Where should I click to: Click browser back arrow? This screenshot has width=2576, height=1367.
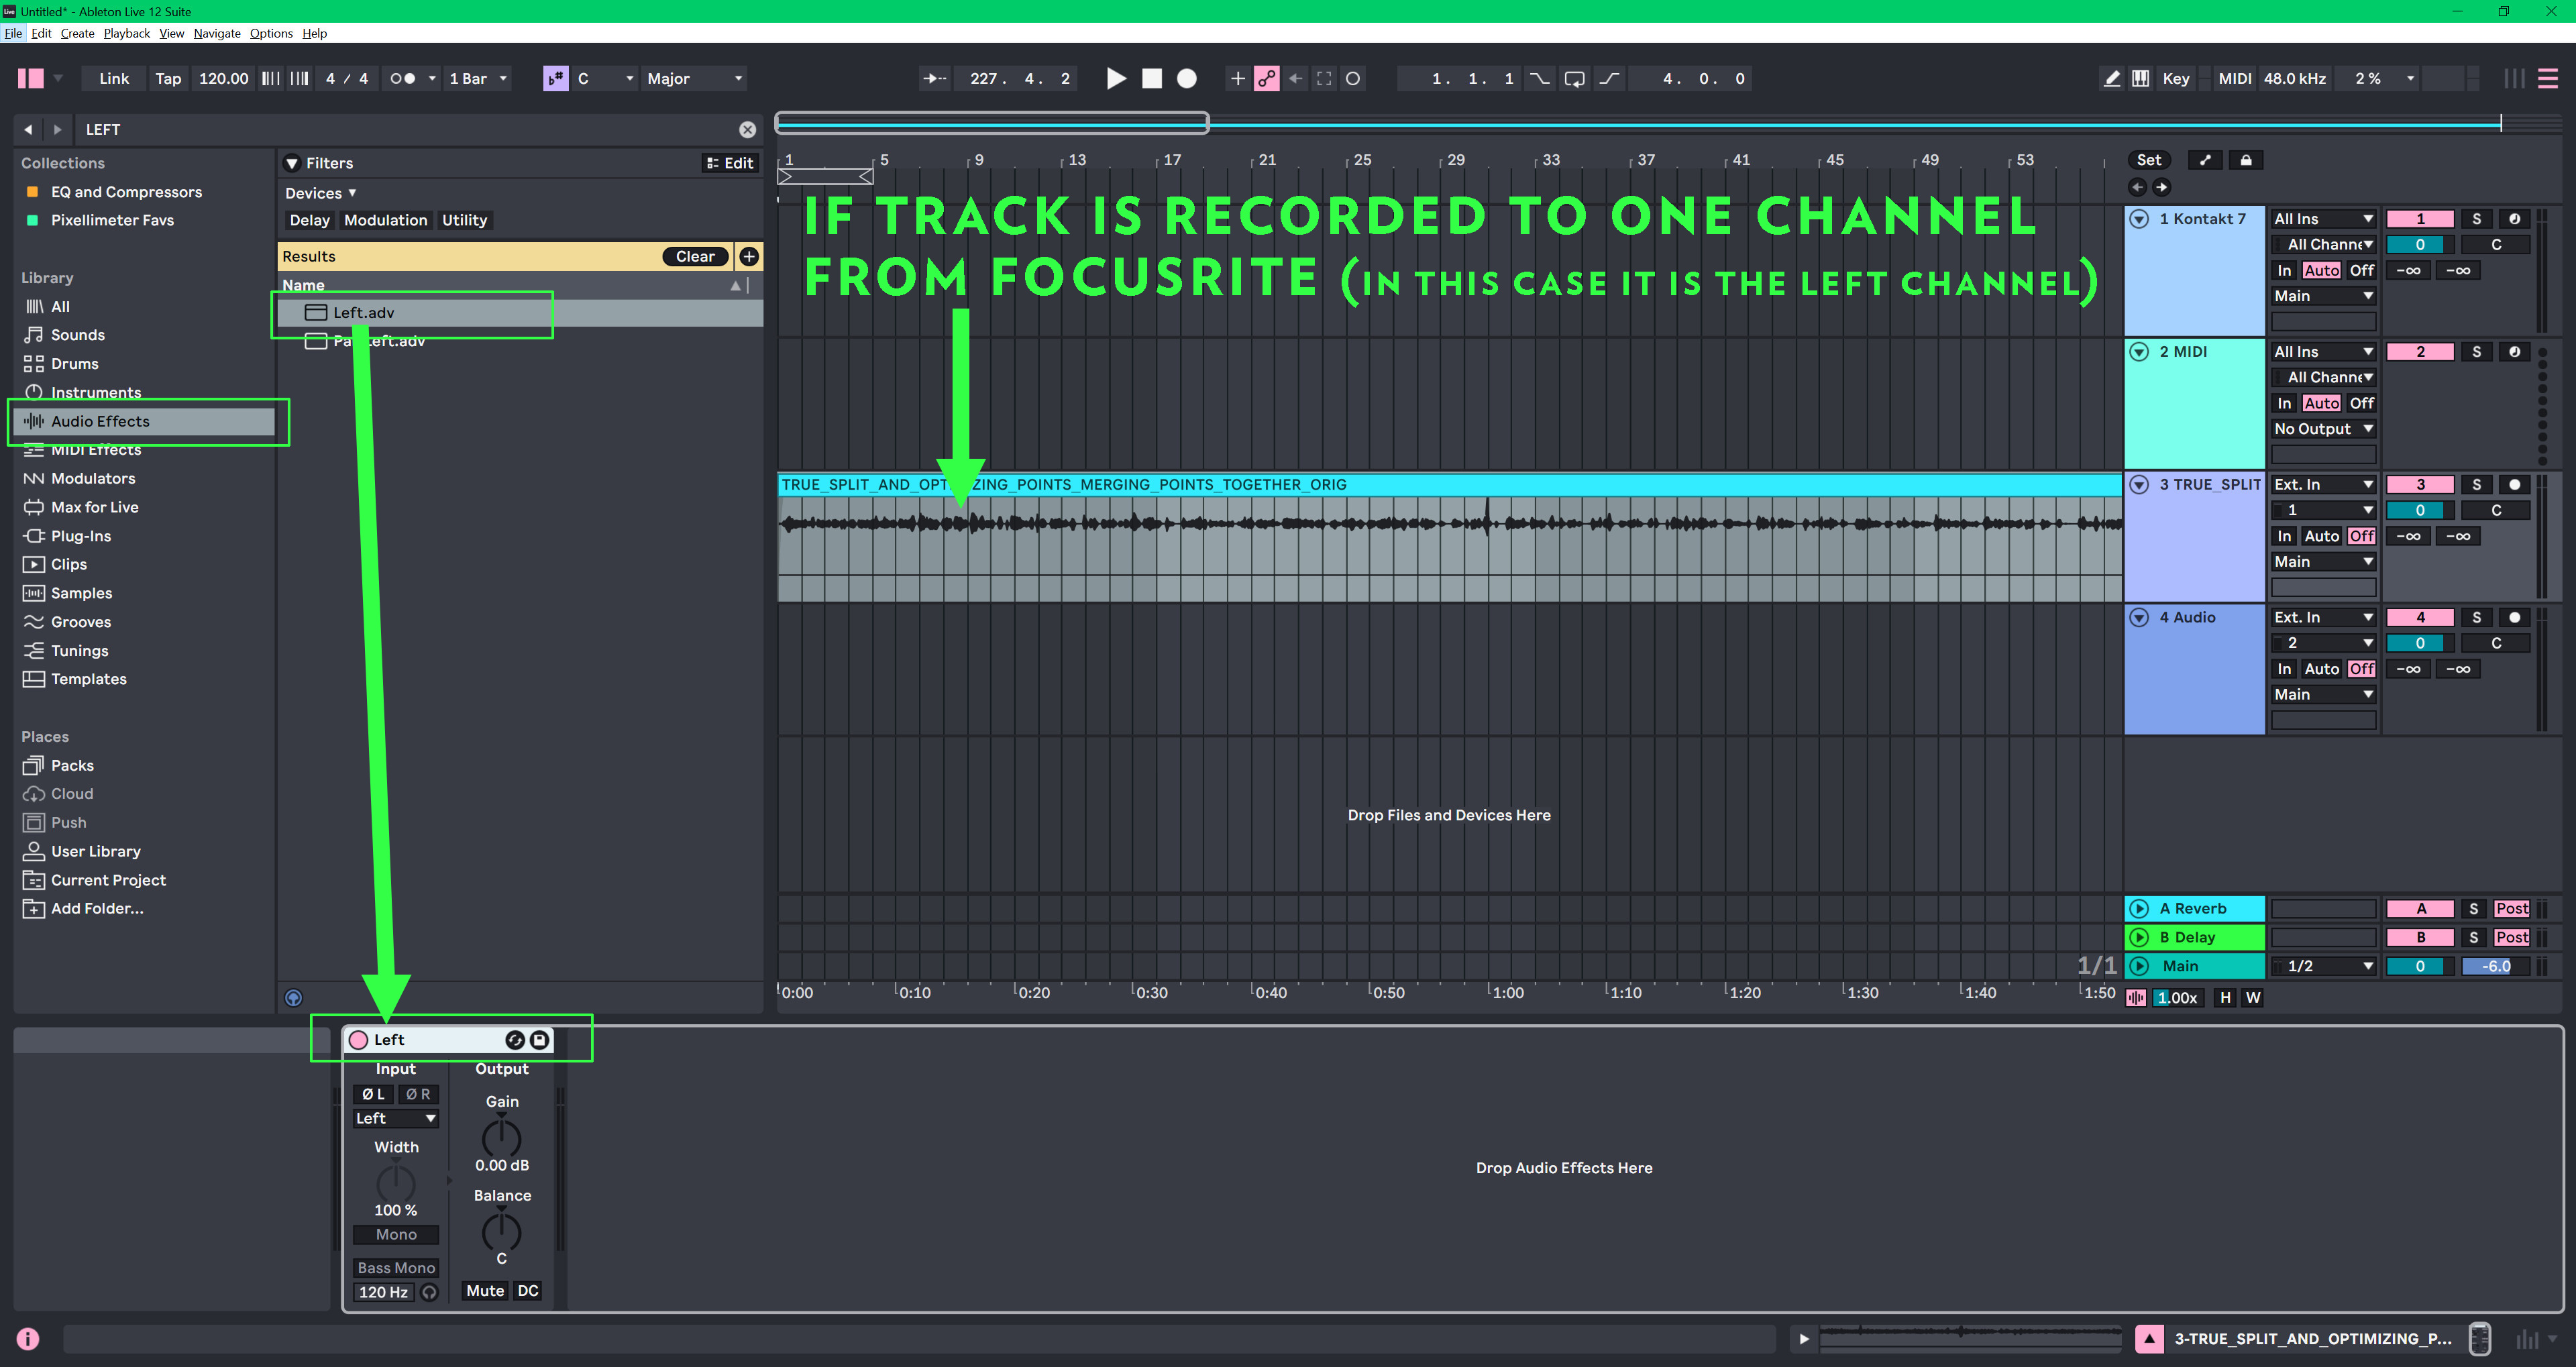[x=28, y=129]
